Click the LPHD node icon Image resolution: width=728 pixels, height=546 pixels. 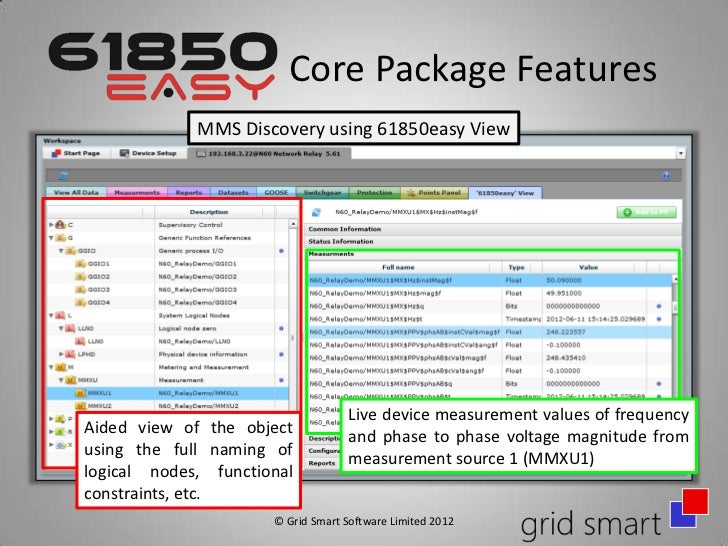click(70, 354)
